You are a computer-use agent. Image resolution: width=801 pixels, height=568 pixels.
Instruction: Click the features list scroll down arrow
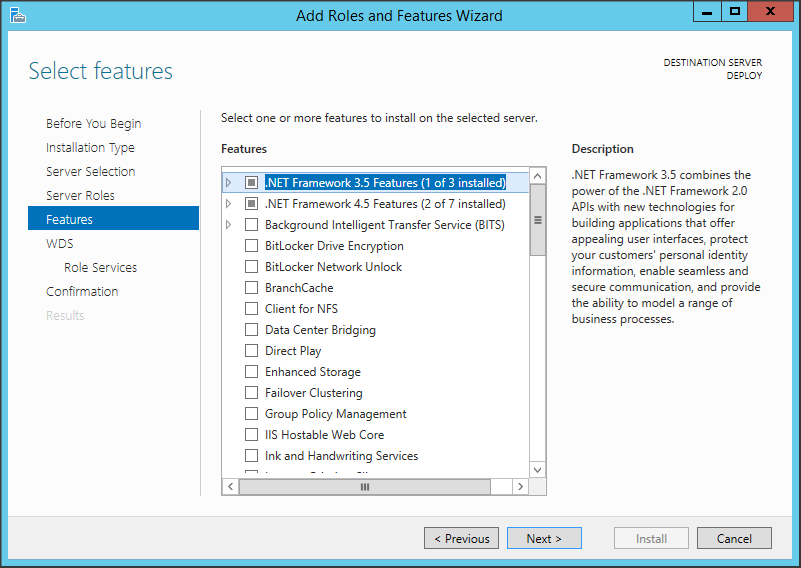[538, 468]
